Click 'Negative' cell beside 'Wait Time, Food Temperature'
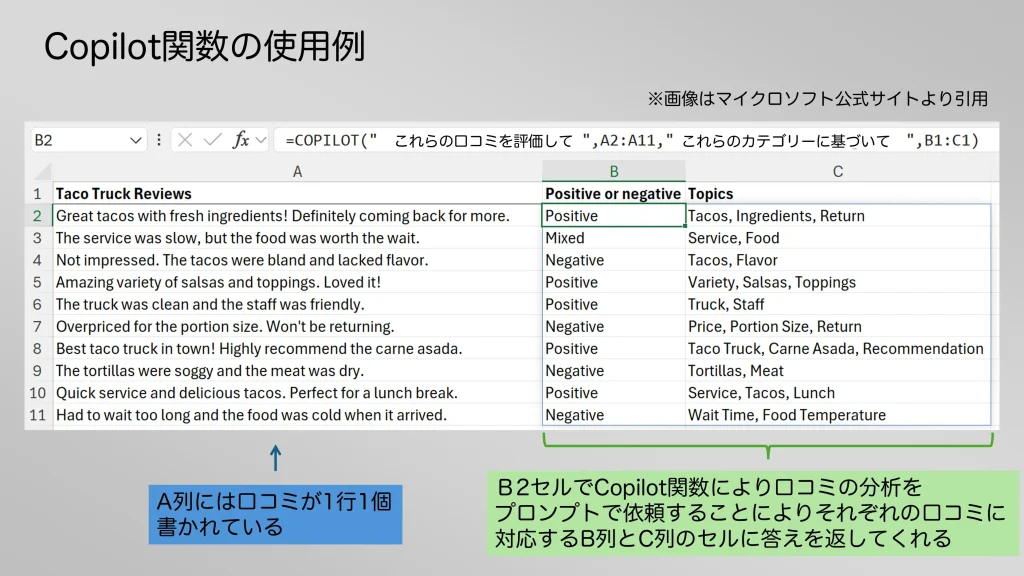 pyautogui.click(x=614, y=415)
